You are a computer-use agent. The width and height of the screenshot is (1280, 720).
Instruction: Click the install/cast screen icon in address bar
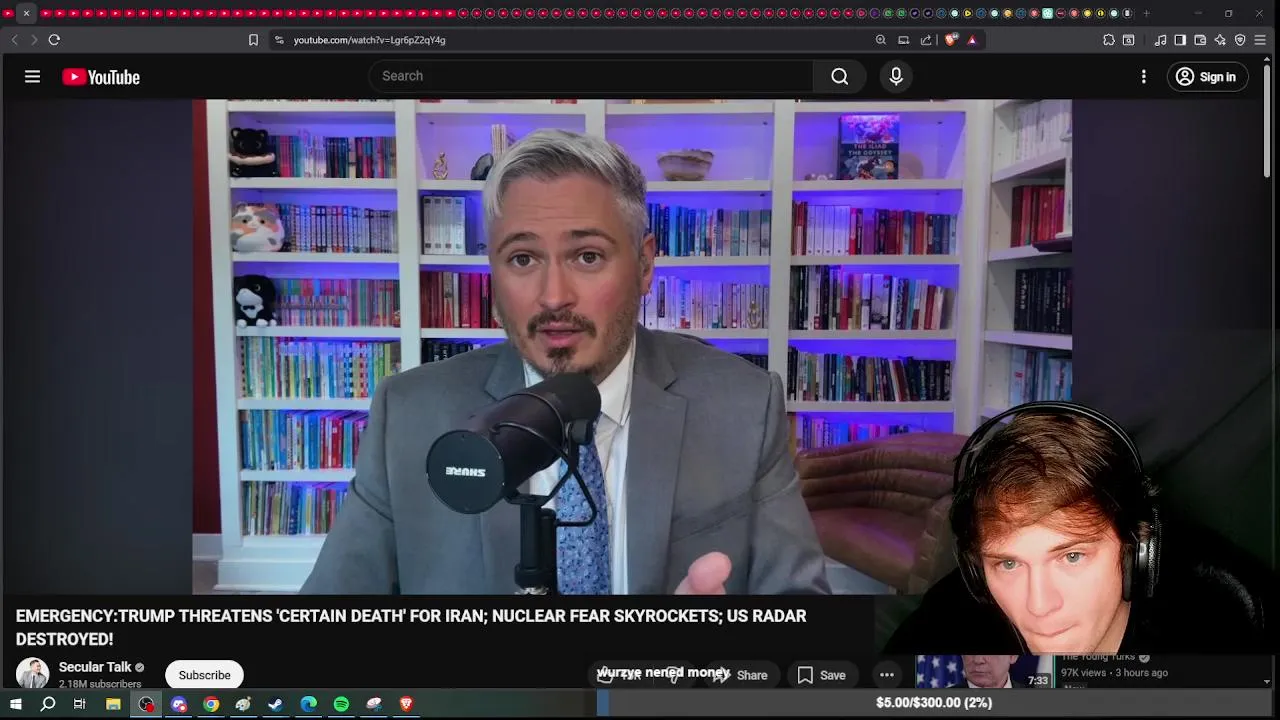point(904,40)
